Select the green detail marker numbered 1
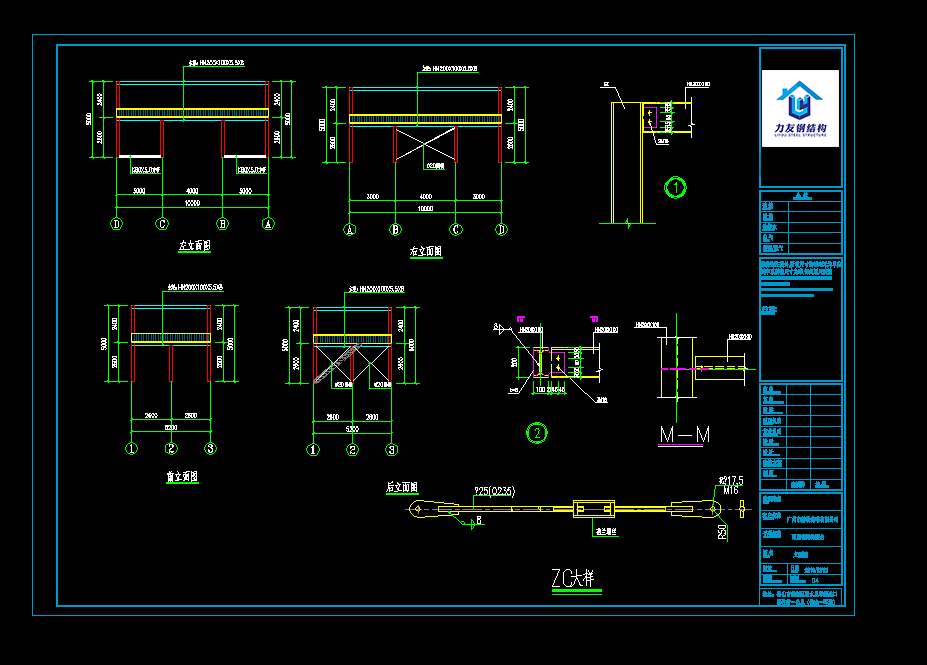927x665 pixels. coord(676,187)
